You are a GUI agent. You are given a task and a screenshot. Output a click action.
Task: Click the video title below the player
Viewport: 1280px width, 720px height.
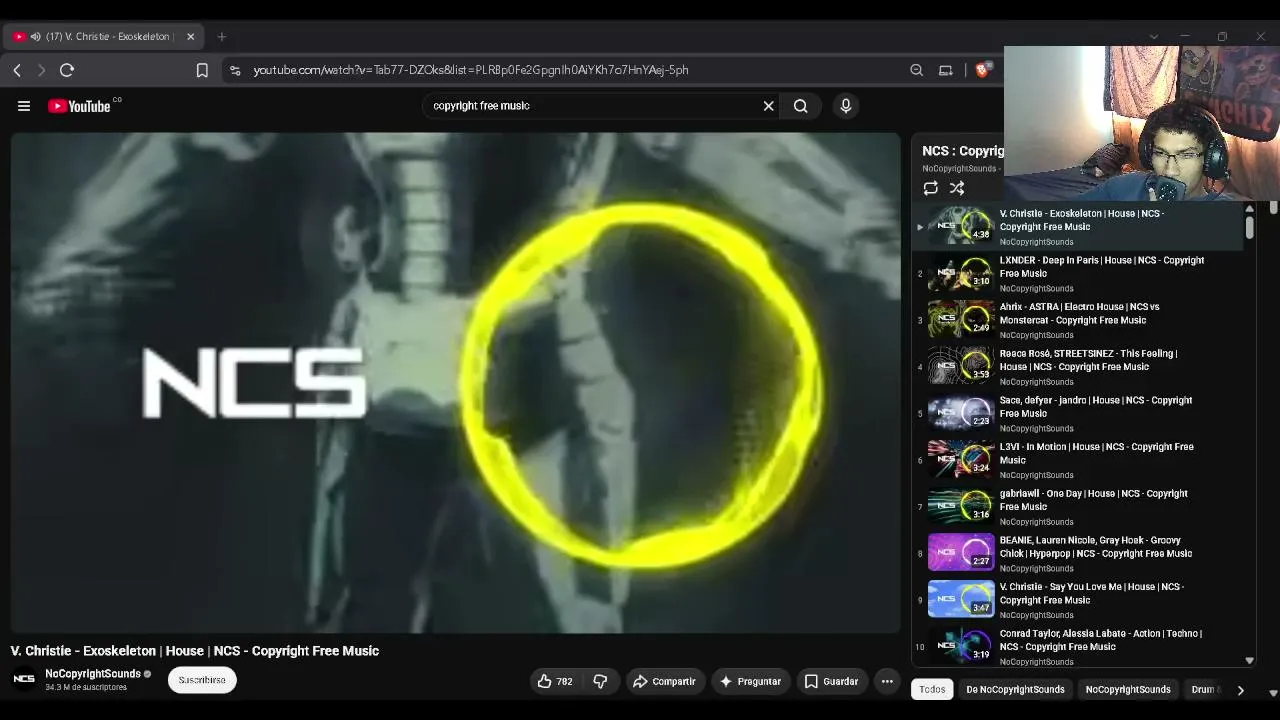[195, 651]
